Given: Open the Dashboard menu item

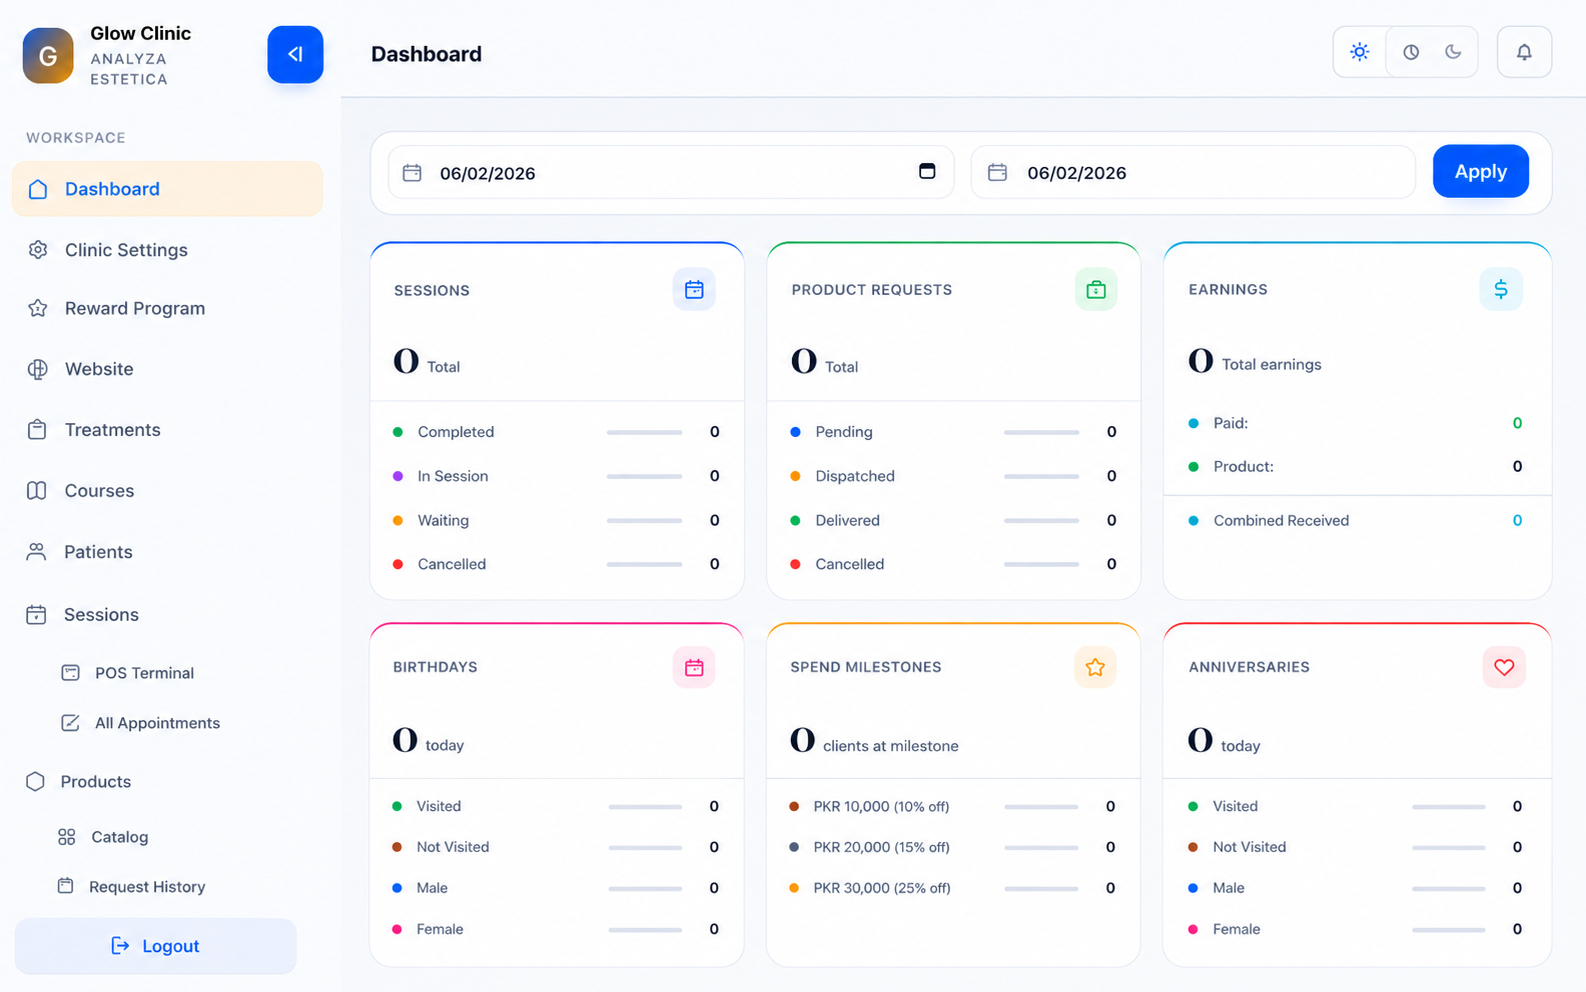Looking at the screenshot, I should point(167,189).
